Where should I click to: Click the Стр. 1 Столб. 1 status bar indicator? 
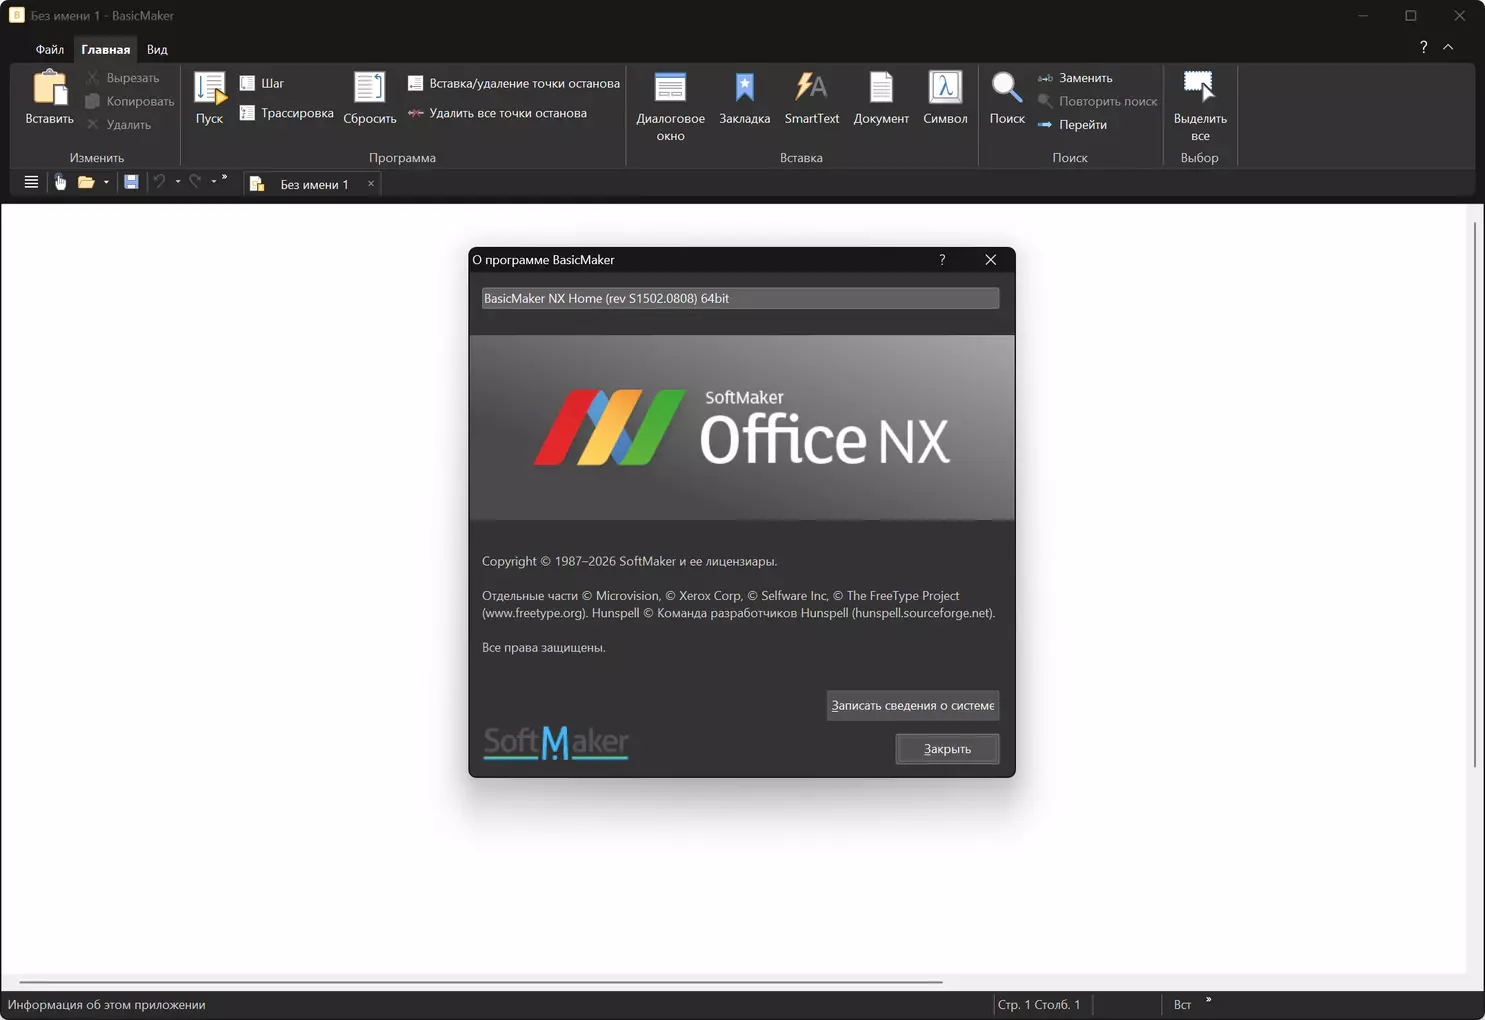click(1039, 1005)
